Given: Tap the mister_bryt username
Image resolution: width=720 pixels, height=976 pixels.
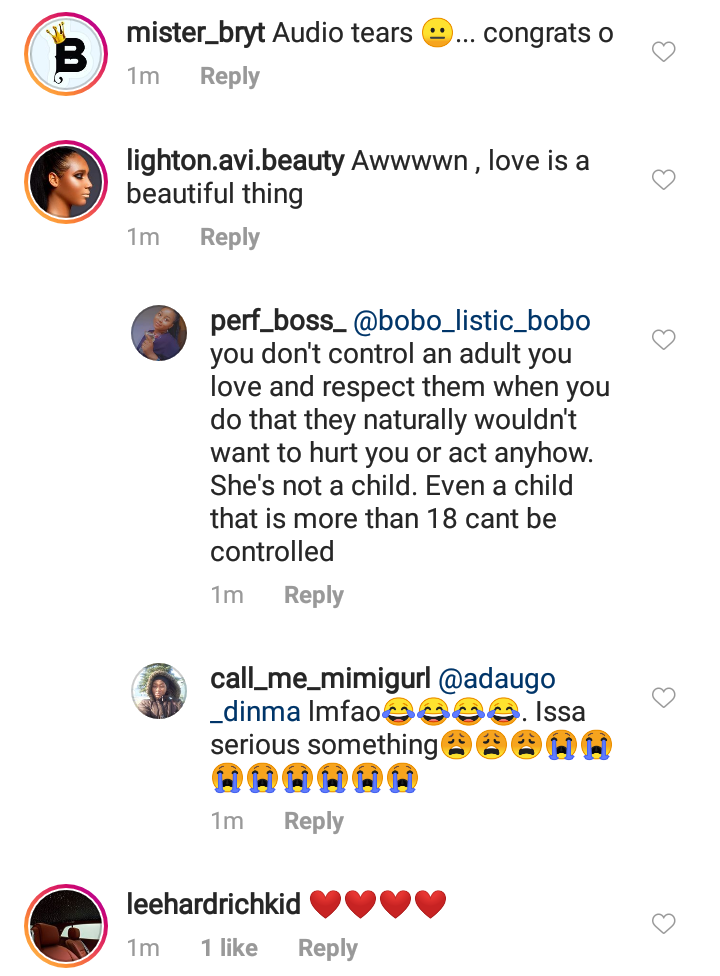Looking at the screenshot, I should [193, 33].
